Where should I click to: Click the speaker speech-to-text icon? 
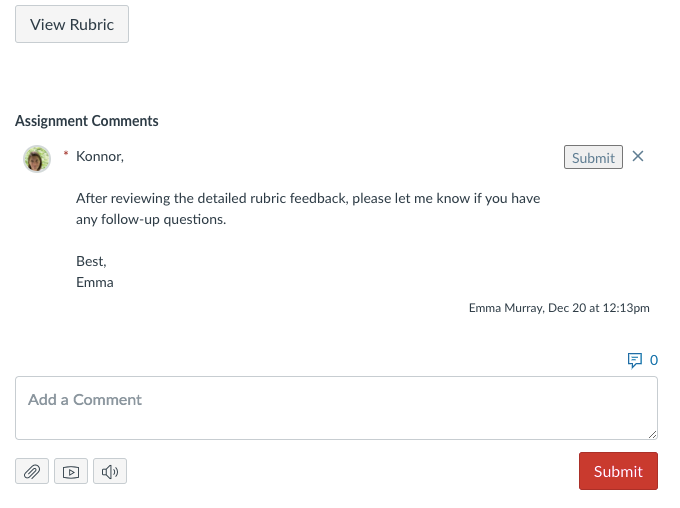point(110,471)
